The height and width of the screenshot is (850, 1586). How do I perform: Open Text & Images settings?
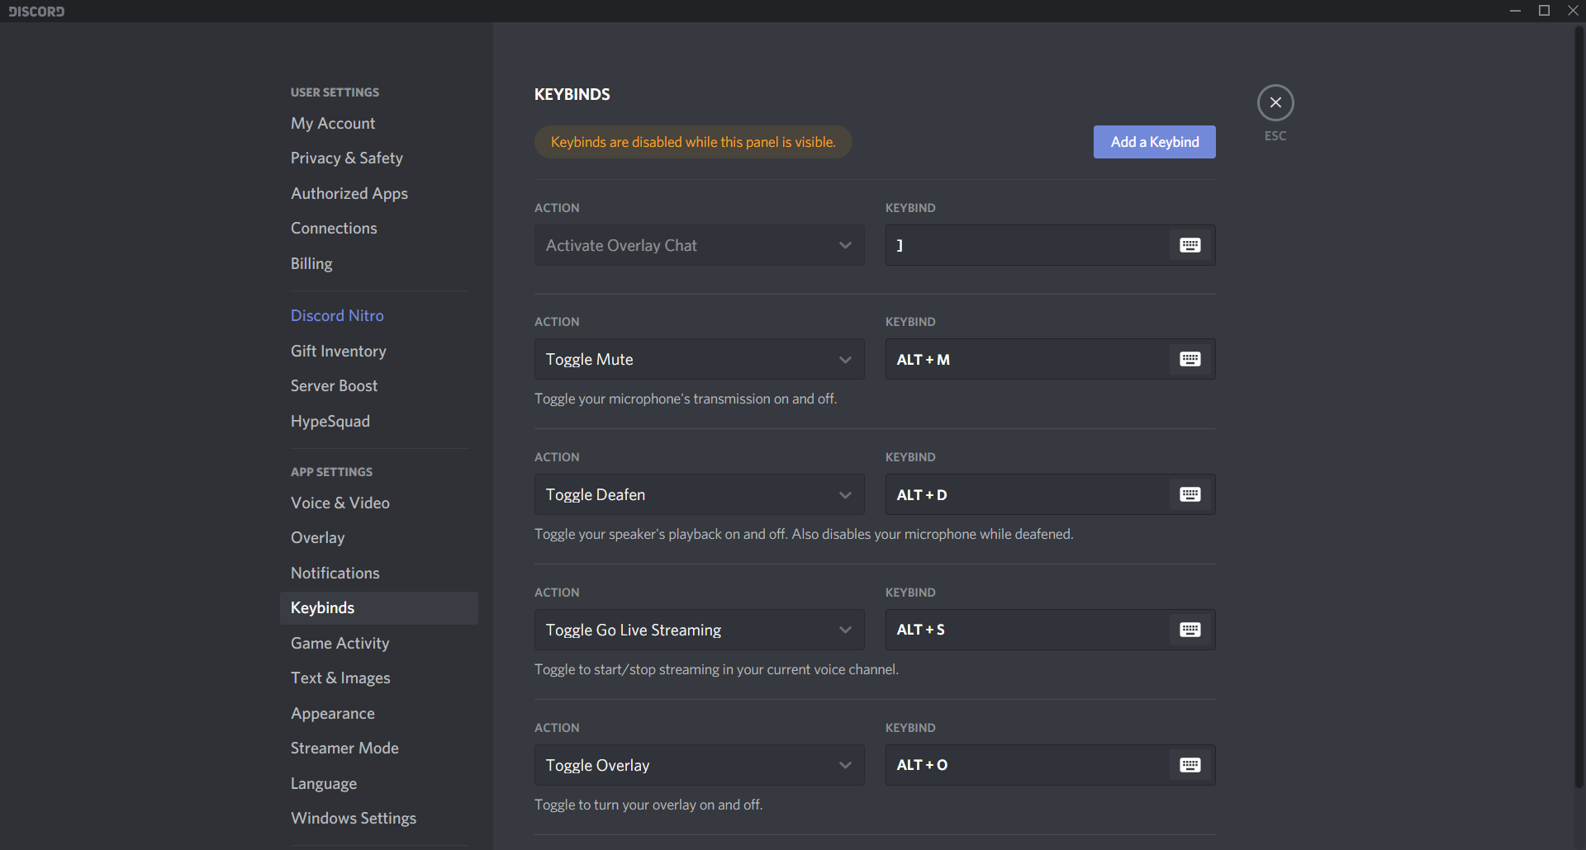(379, 678)
